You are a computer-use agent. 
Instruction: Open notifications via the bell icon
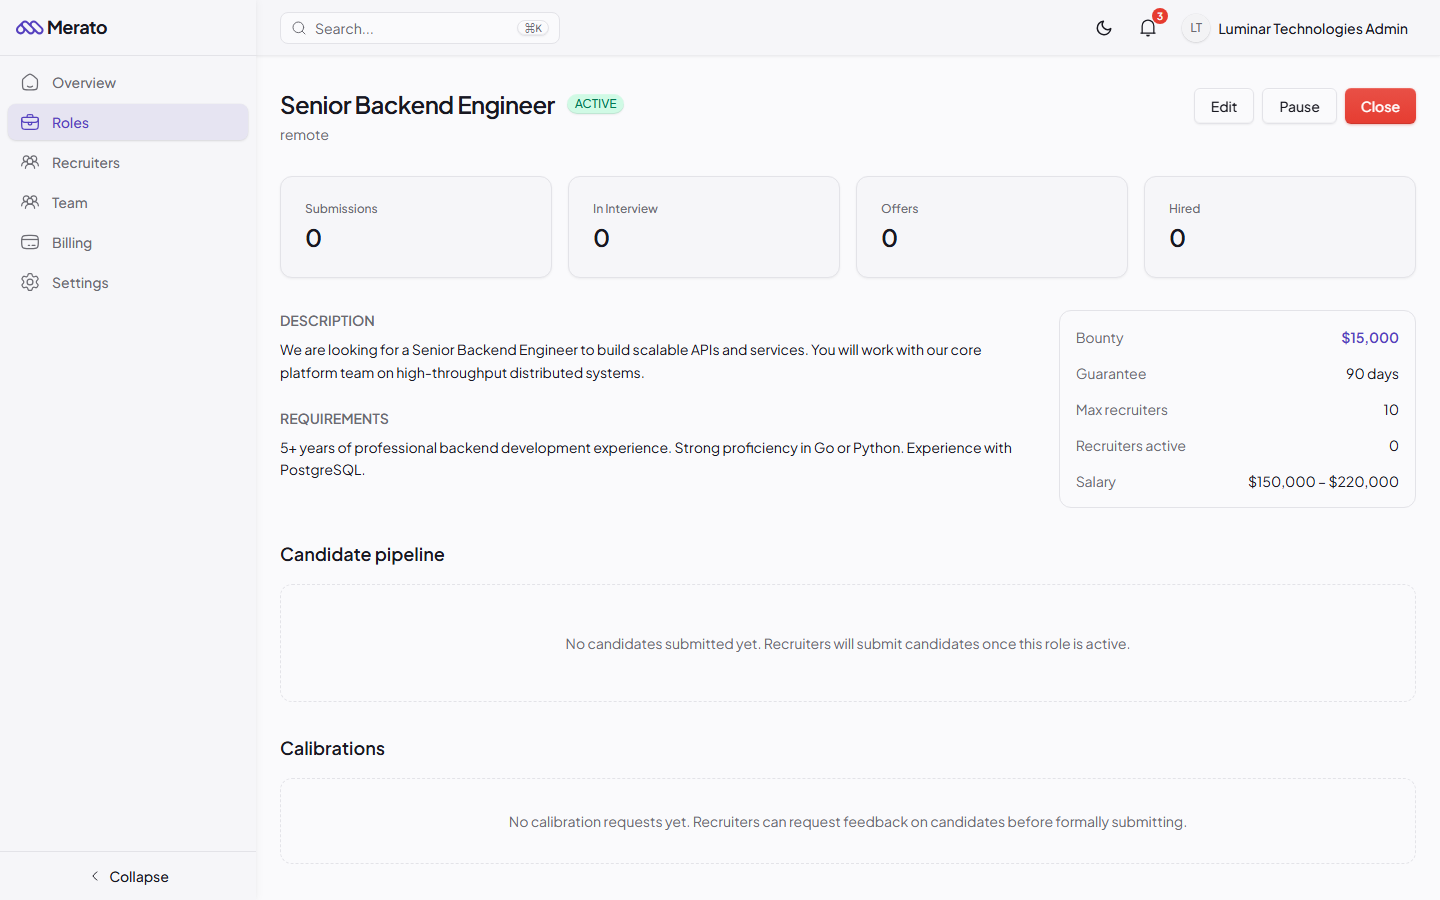(x=1147, y=28)
